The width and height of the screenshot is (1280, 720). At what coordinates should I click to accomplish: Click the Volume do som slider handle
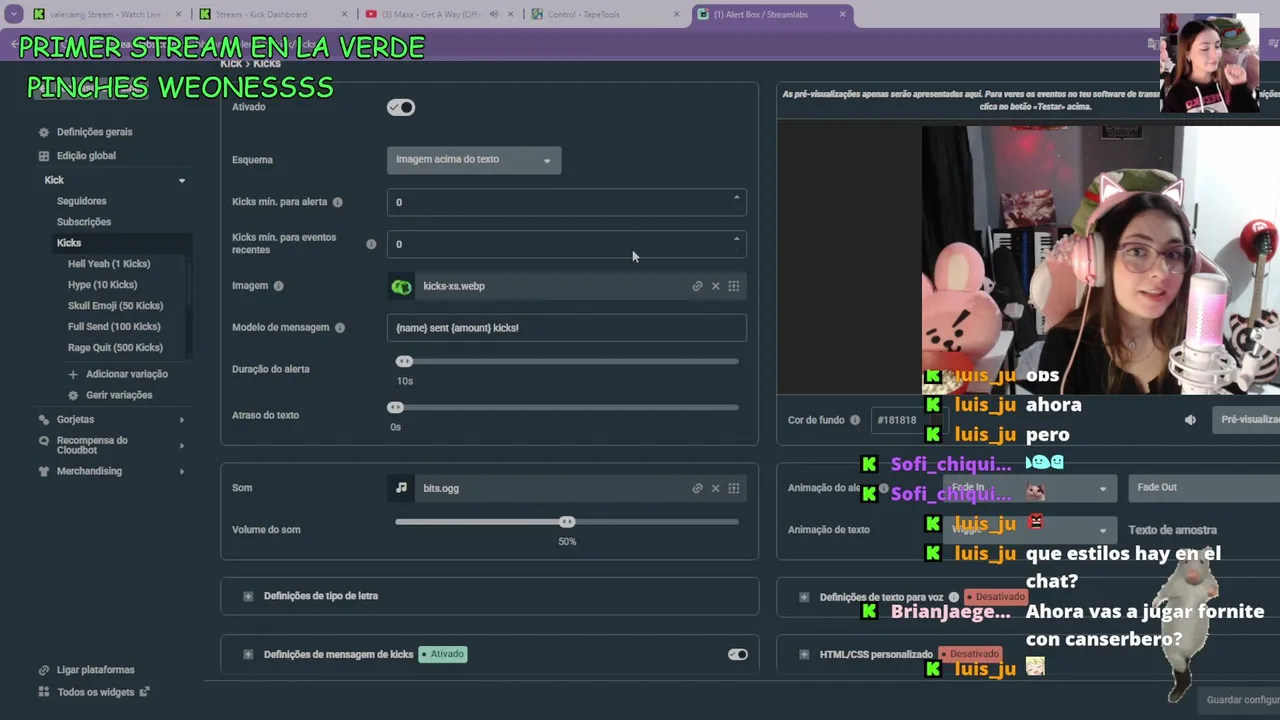[567, 522]
